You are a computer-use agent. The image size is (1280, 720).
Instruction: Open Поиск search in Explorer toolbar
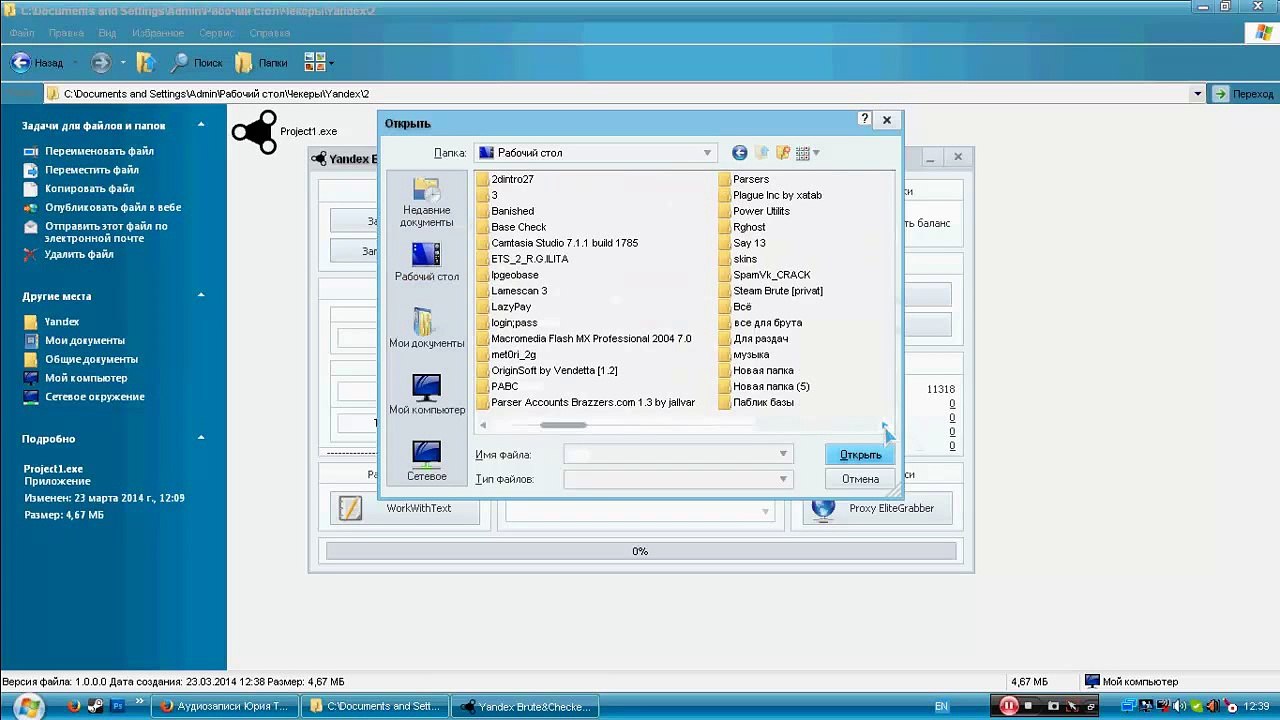[x=196, y=63]
